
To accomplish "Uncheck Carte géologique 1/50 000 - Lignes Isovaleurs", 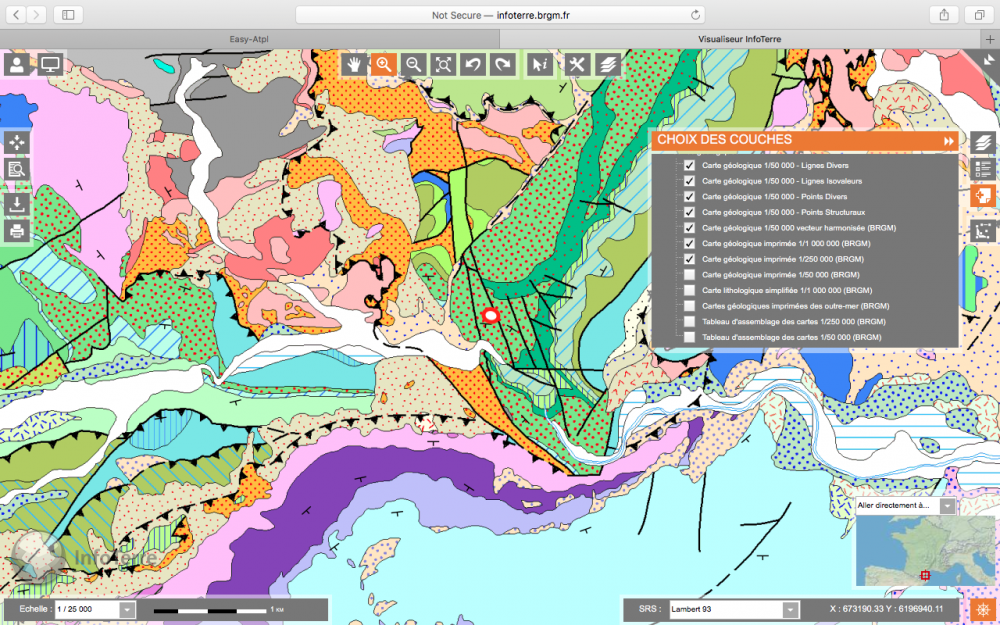I will click(689, 181).
